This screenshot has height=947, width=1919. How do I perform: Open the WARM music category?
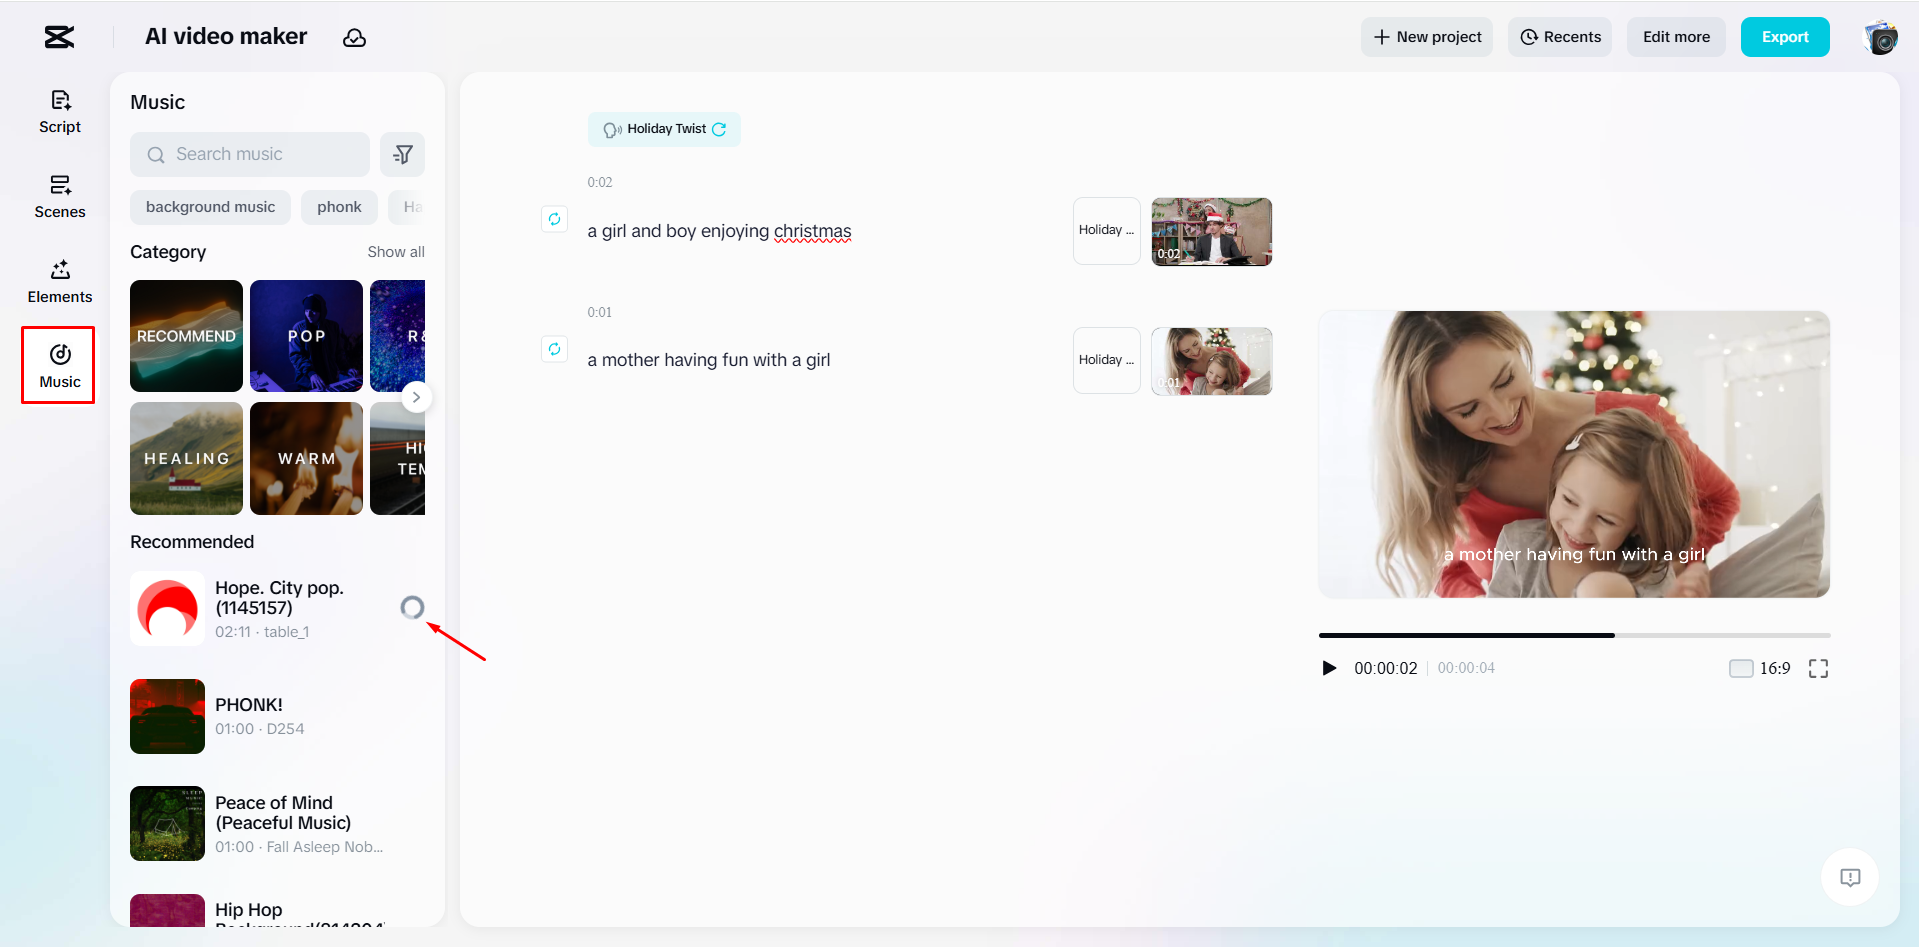point(306,458)
